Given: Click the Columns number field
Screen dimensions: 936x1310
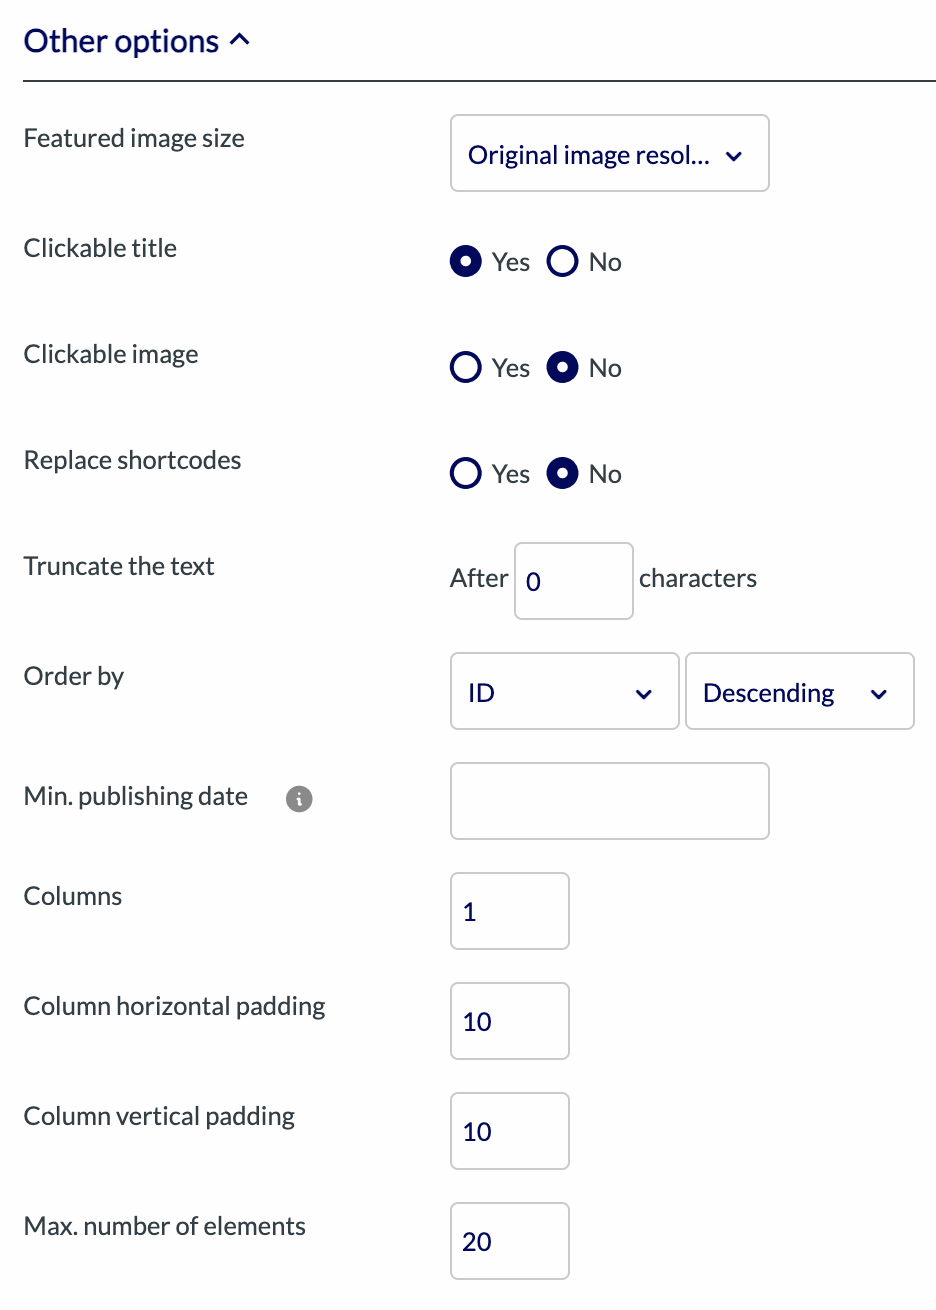Looking at the screenshot, I should pyautogui.click(x=509, y=911).
